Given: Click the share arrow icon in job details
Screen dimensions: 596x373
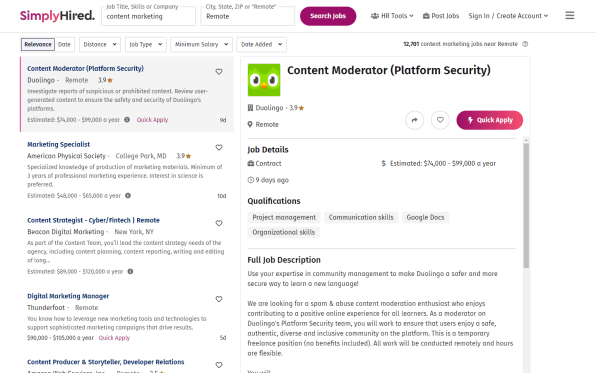Looking at the screenshot, I should point(414,120).
